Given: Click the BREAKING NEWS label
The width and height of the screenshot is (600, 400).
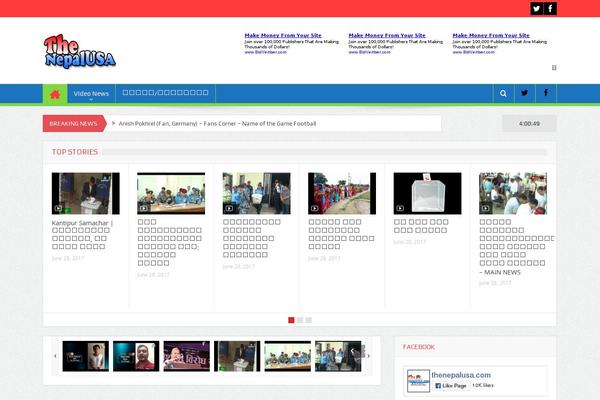Looking at the screenshot, I should tap(73, 124).
